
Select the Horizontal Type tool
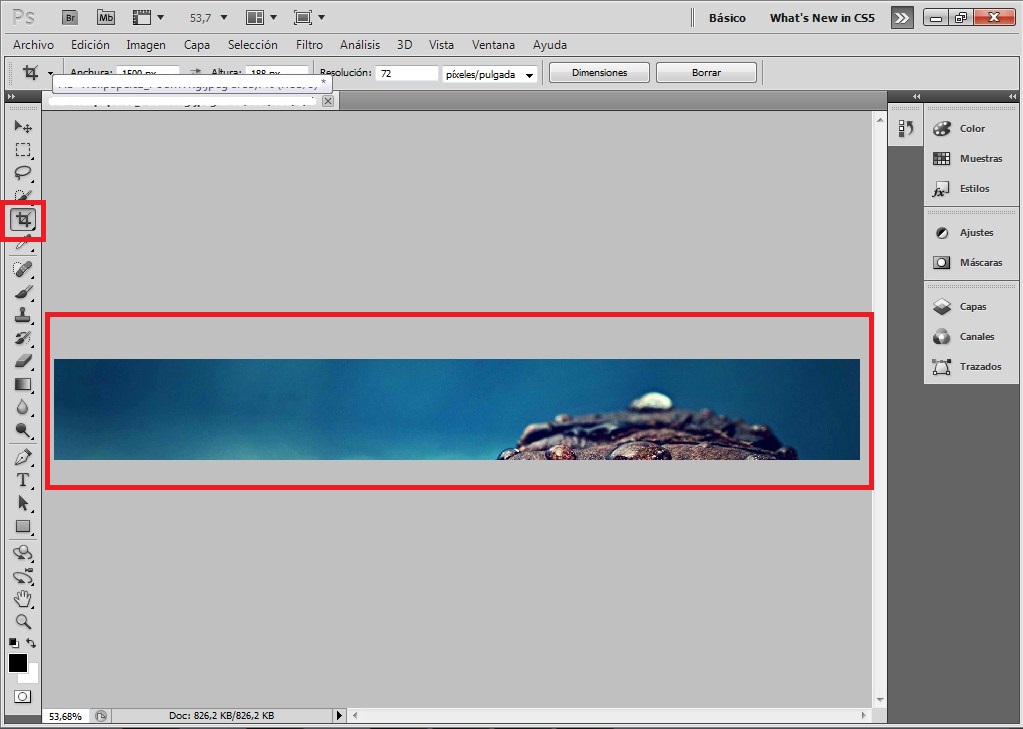point(23,481)
